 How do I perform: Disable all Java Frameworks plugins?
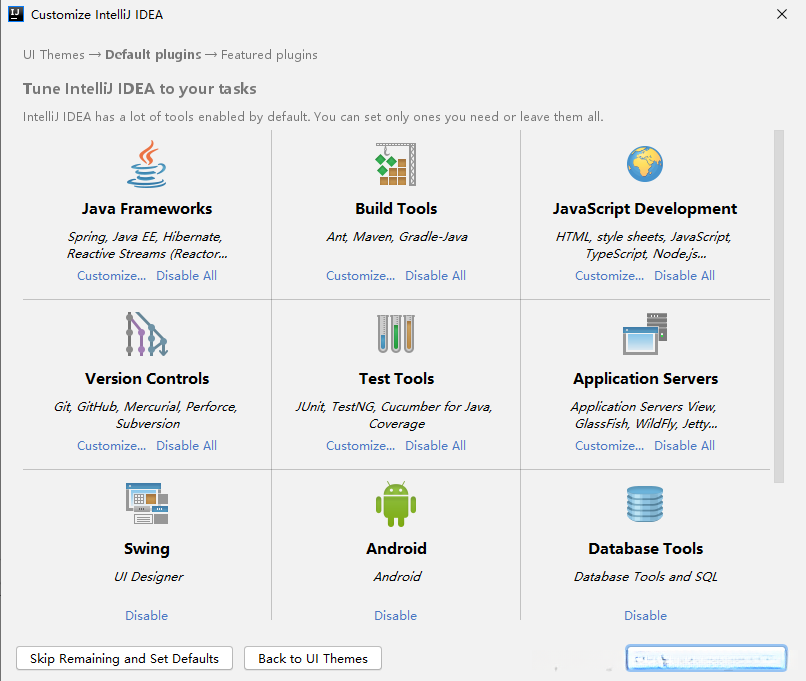click(x=187, y=276)
